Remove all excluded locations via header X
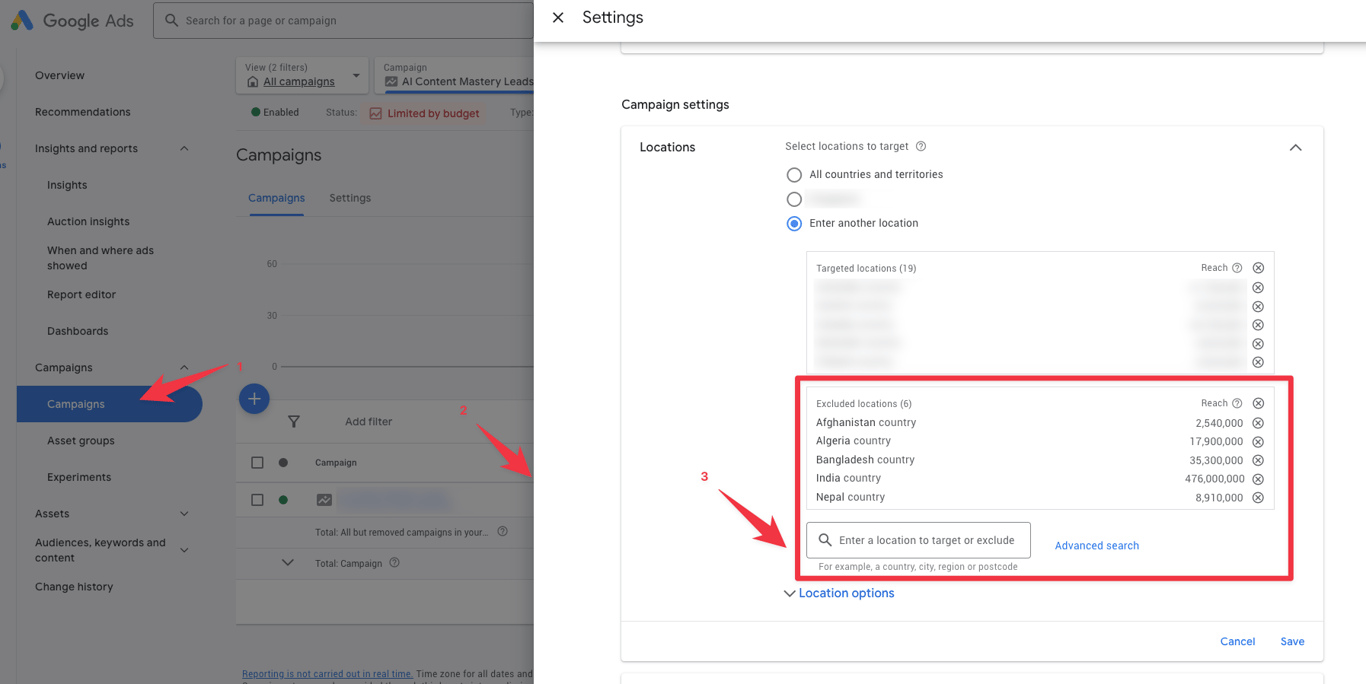 (1258, 404)
